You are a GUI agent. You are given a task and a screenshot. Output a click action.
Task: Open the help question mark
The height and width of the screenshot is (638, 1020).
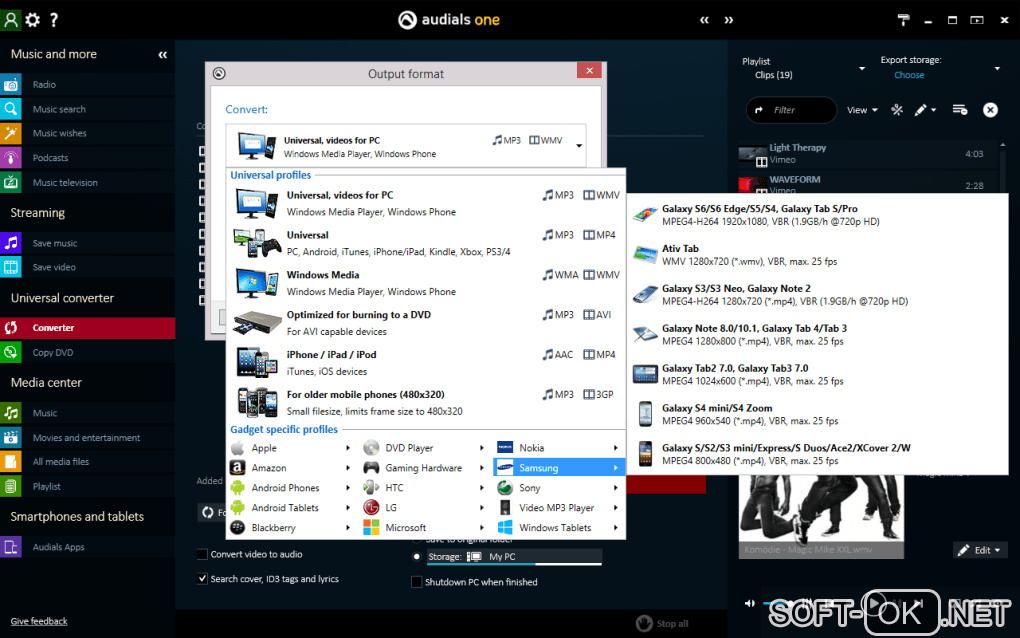point(54,20)
